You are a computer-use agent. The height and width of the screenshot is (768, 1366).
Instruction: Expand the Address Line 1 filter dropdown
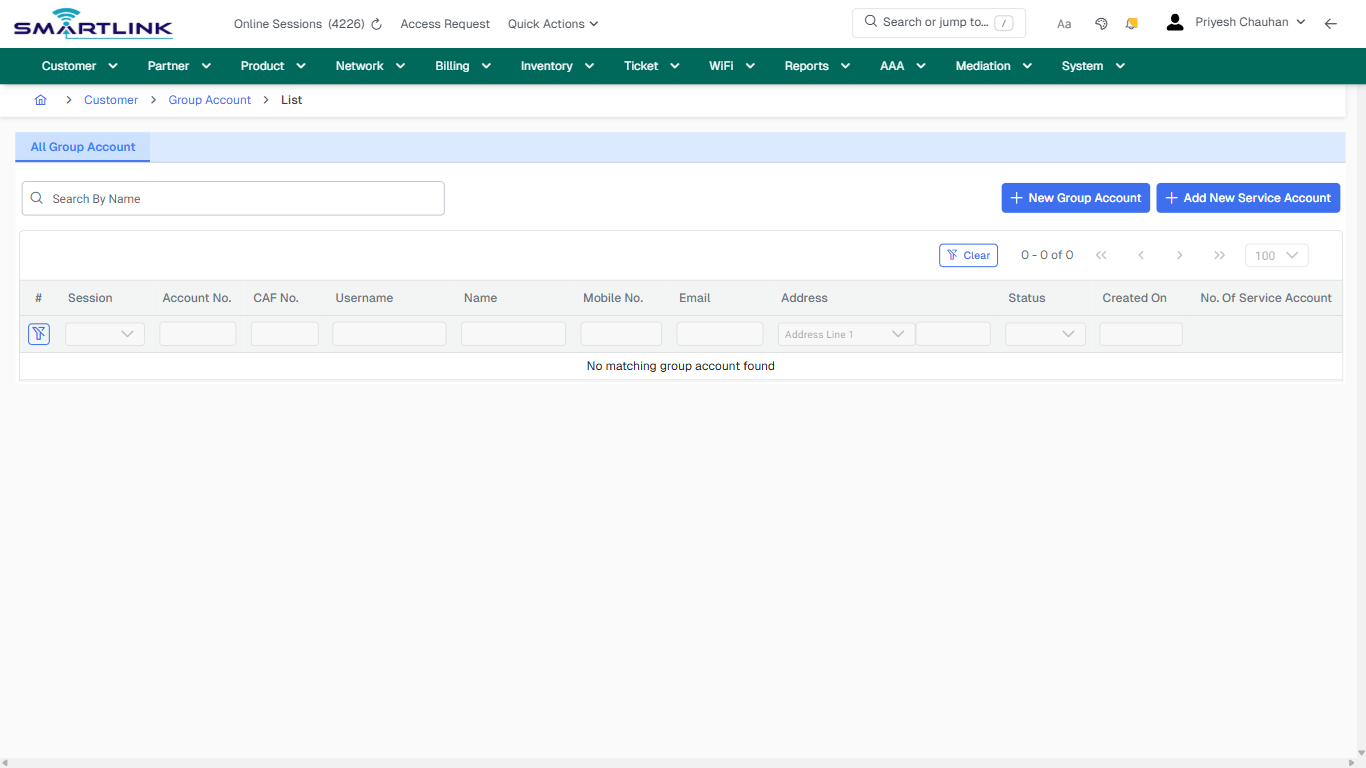click(845, 333)
